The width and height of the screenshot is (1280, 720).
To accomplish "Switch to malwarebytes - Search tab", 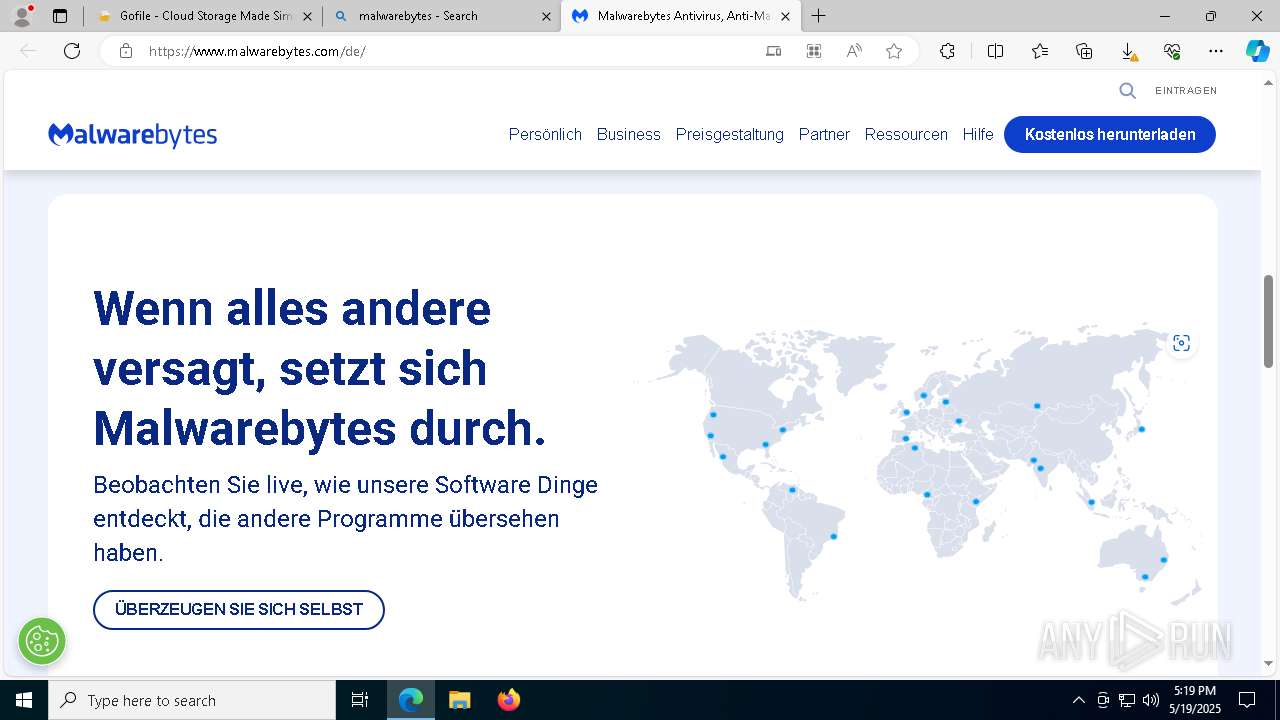I will [x=442, y=16].
